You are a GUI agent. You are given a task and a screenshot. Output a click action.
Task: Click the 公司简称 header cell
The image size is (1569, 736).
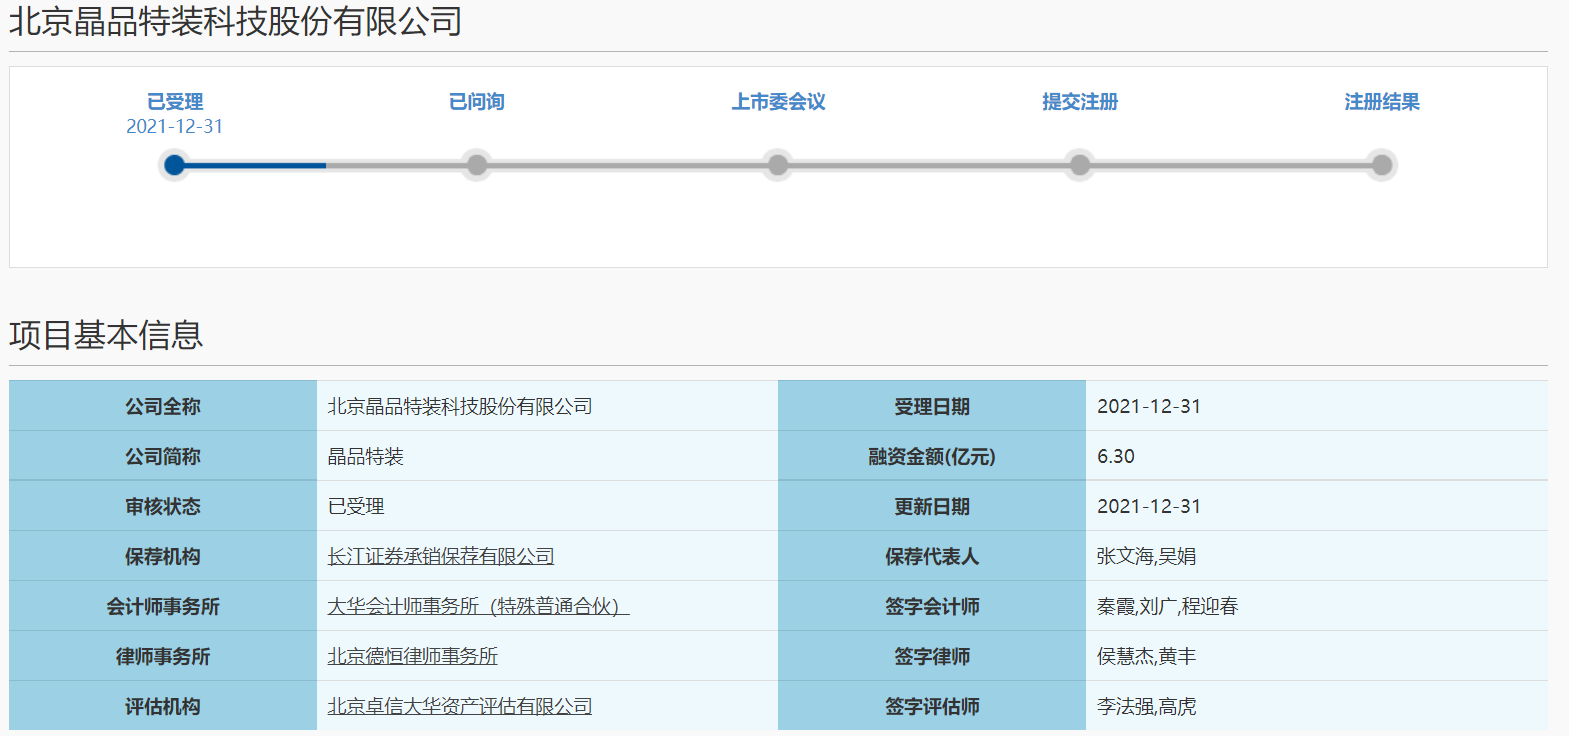(x=163, y=456)
